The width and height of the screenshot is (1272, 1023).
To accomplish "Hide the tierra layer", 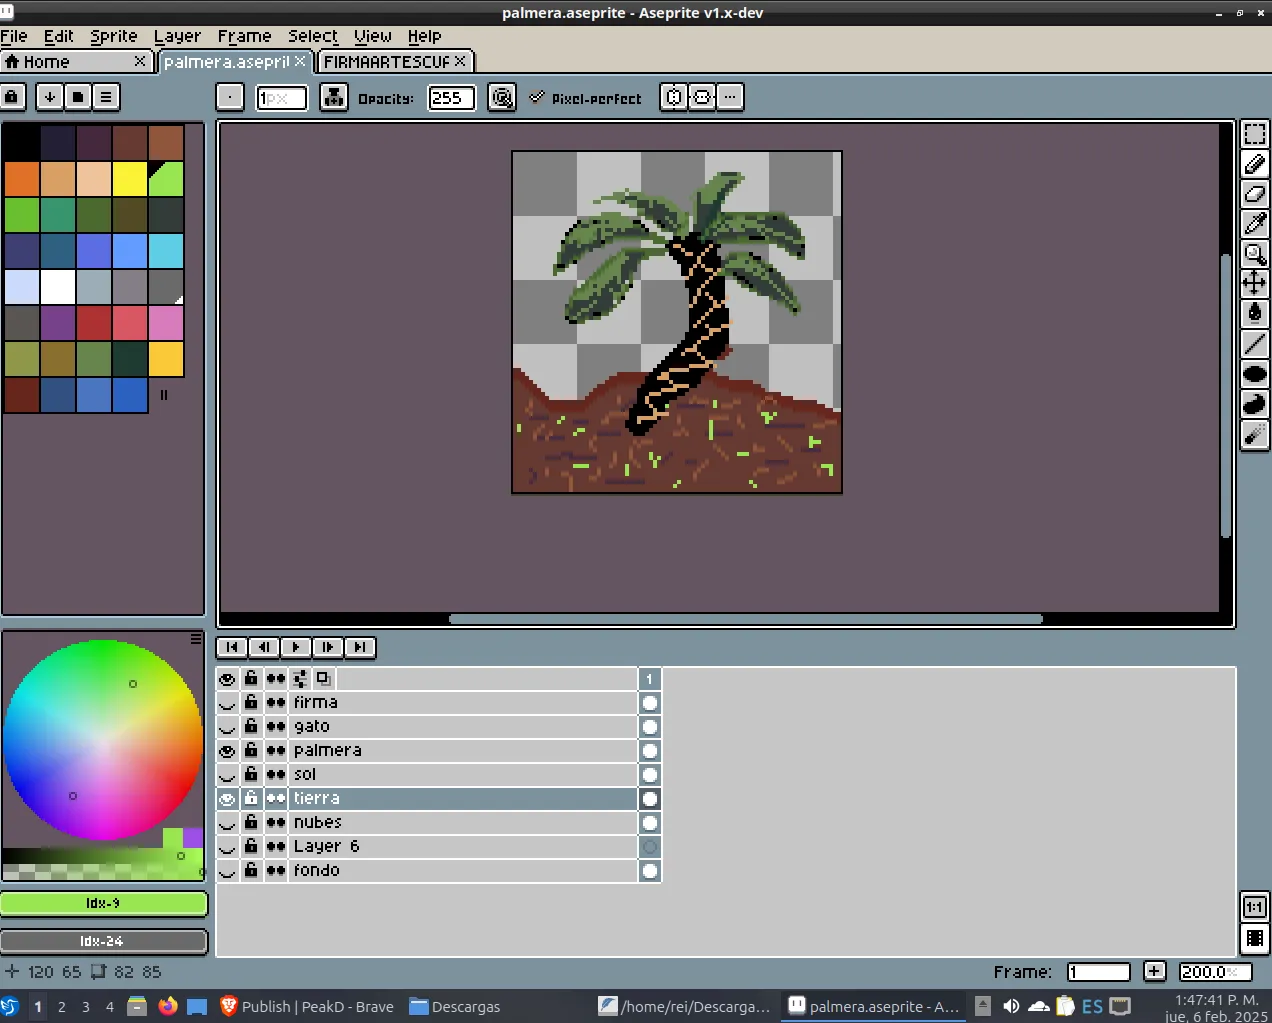I will pos(228,799).
